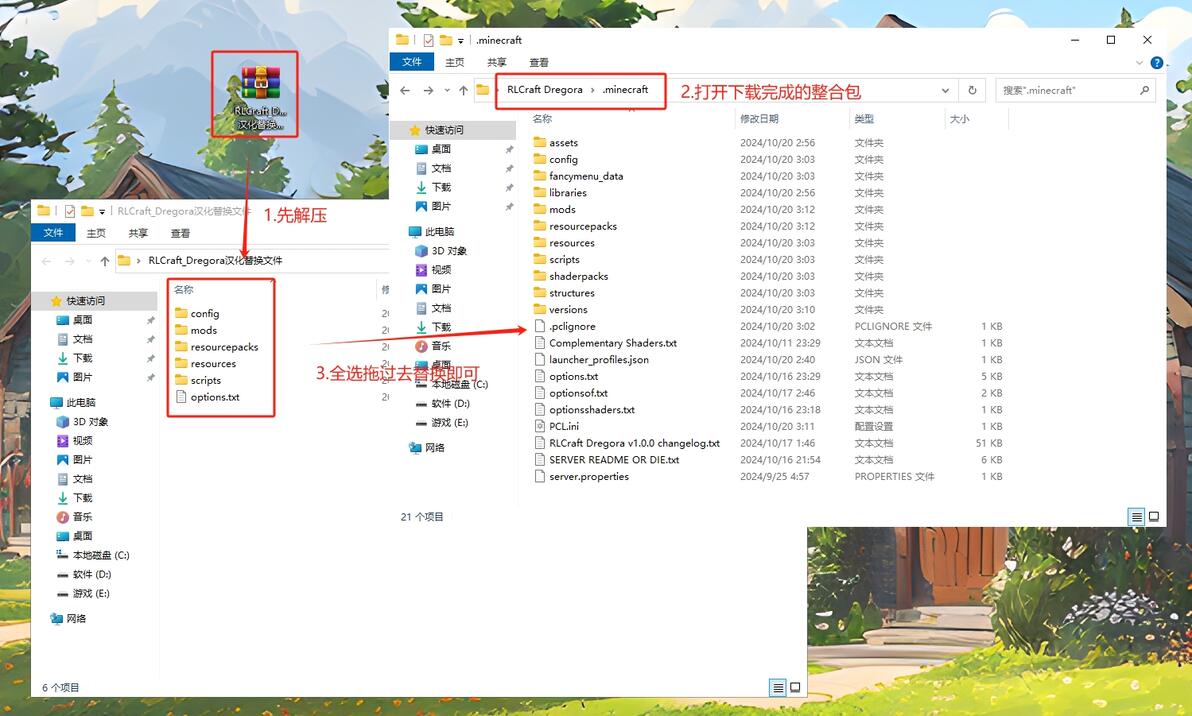Sort by 类型 column
1192x716 pixels.
[864, 119]
